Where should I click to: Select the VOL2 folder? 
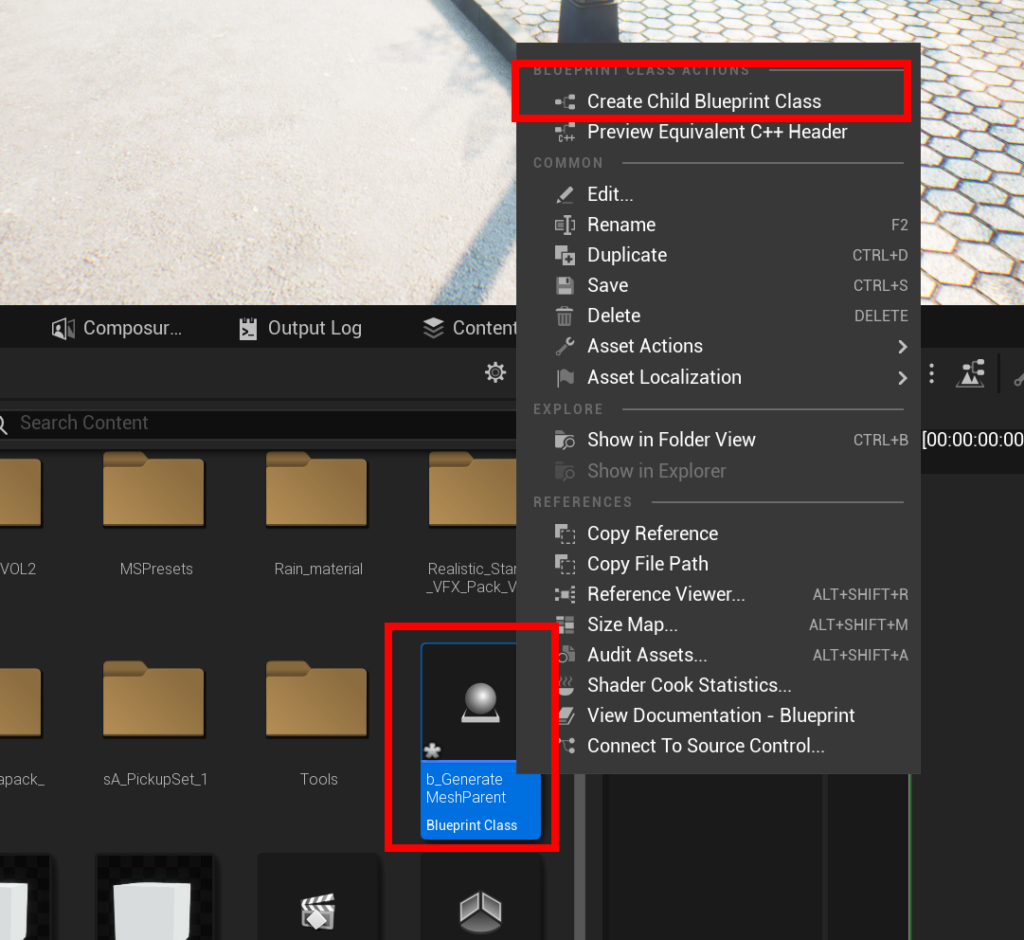[x=20, y=515]
